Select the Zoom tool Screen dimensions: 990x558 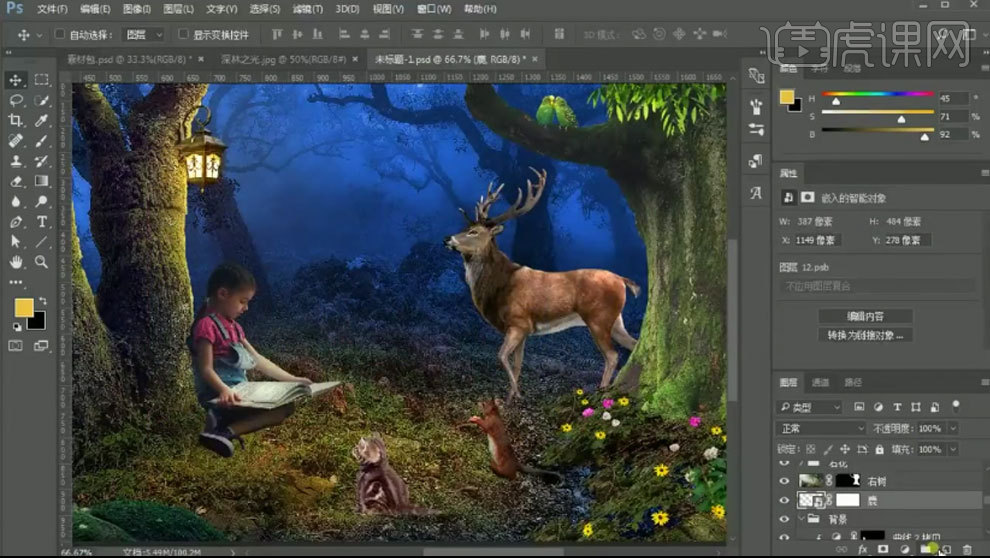(42, 262)
